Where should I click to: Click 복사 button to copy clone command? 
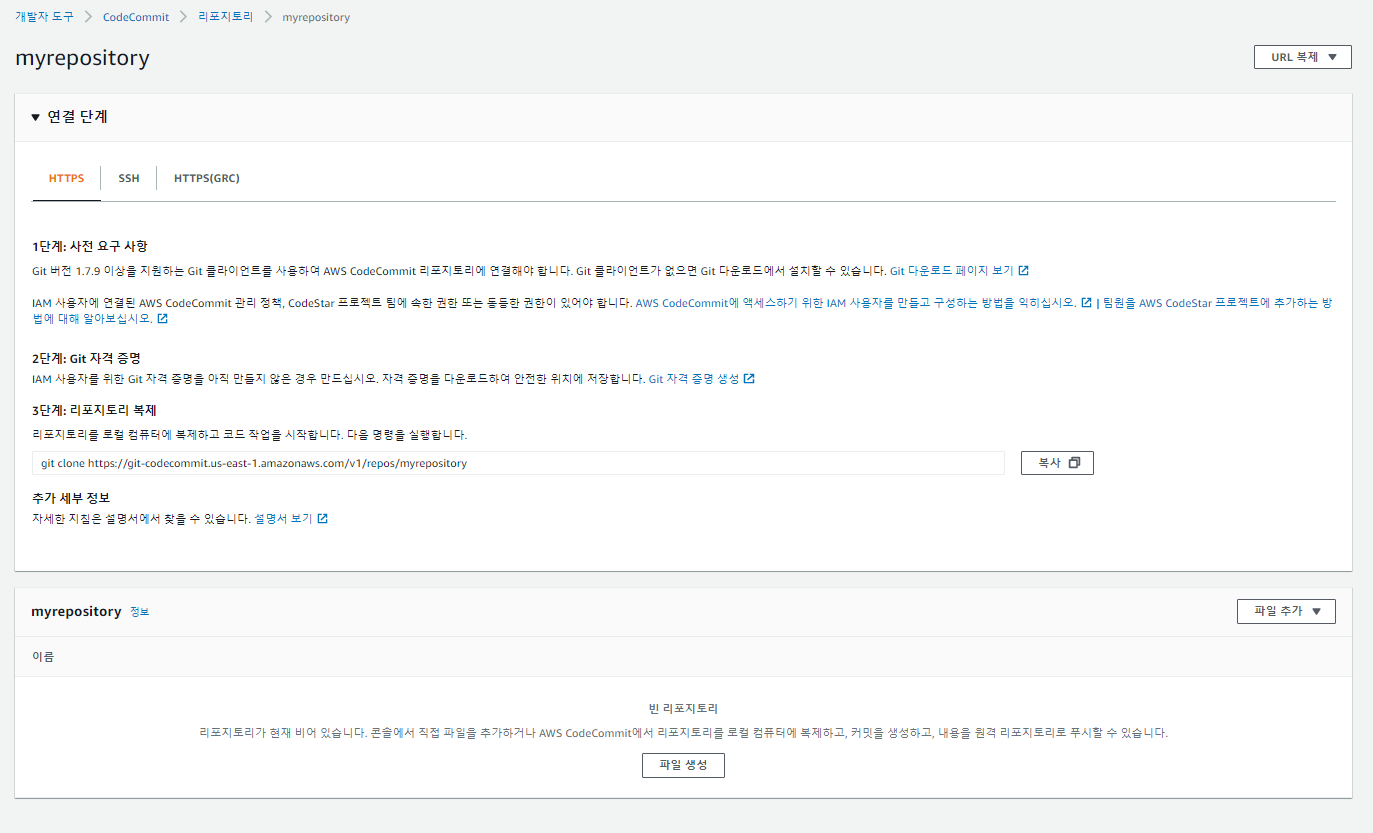[x=1057, y=463]
